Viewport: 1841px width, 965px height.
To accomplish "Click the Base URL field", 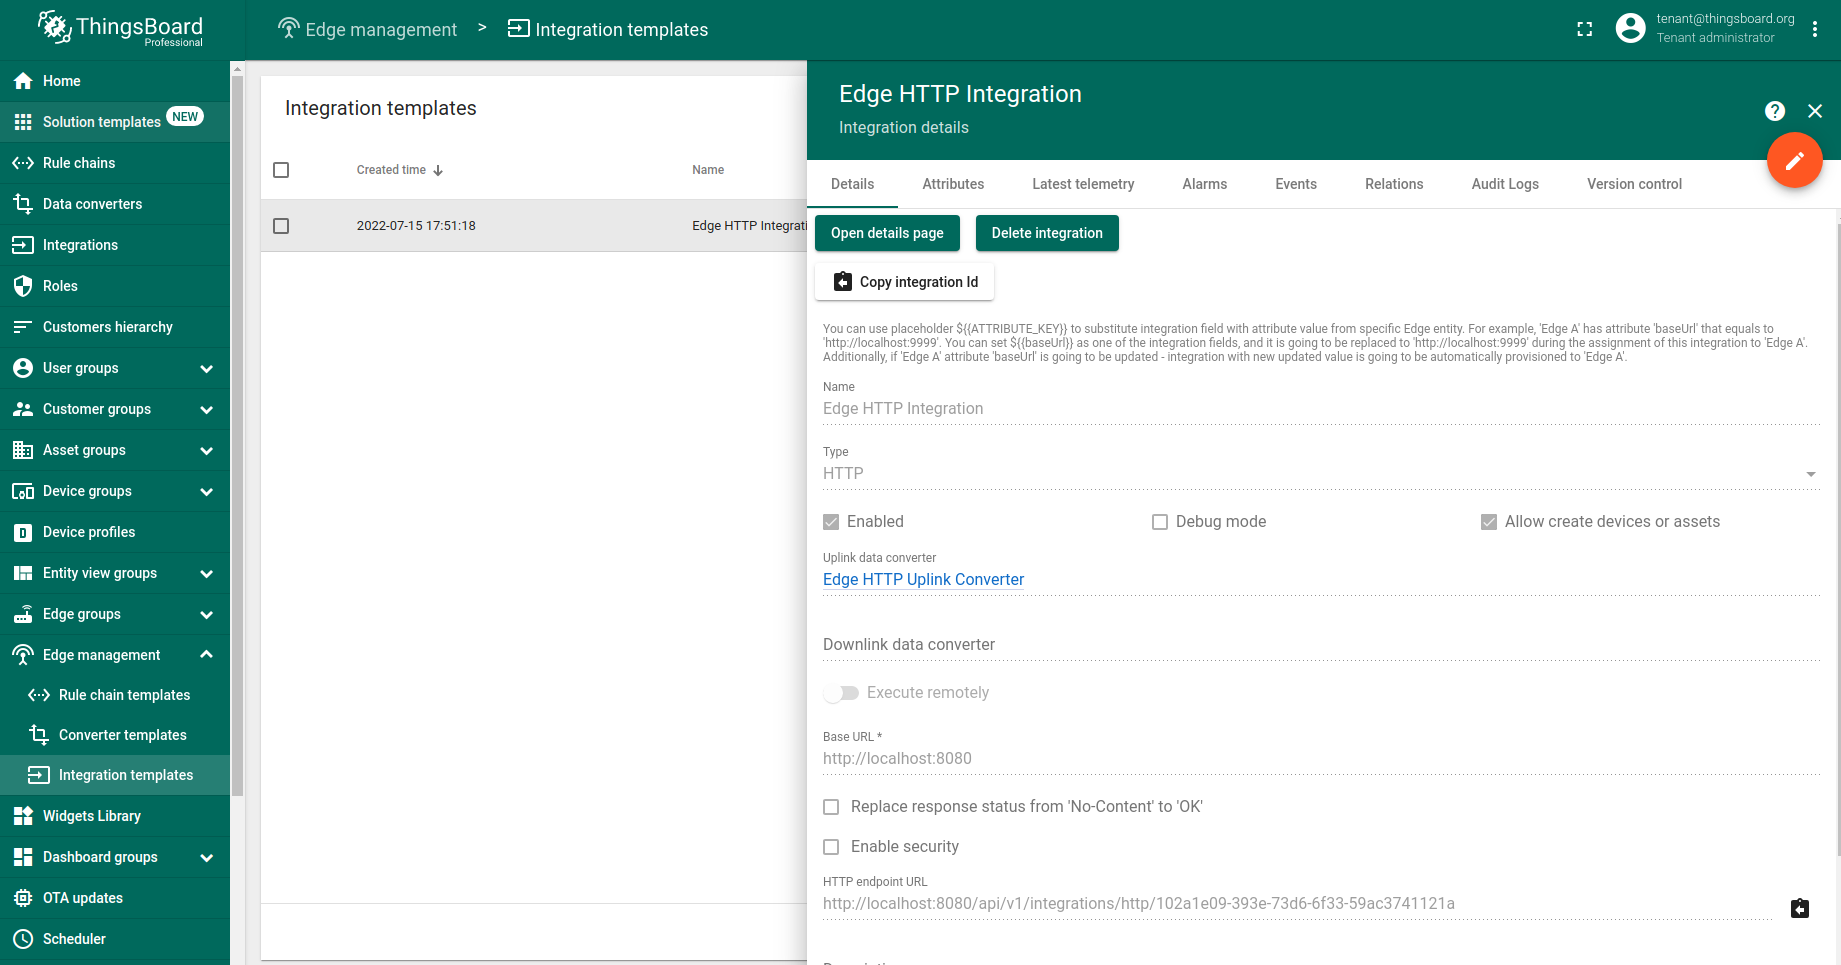I will coord(1321,759).
